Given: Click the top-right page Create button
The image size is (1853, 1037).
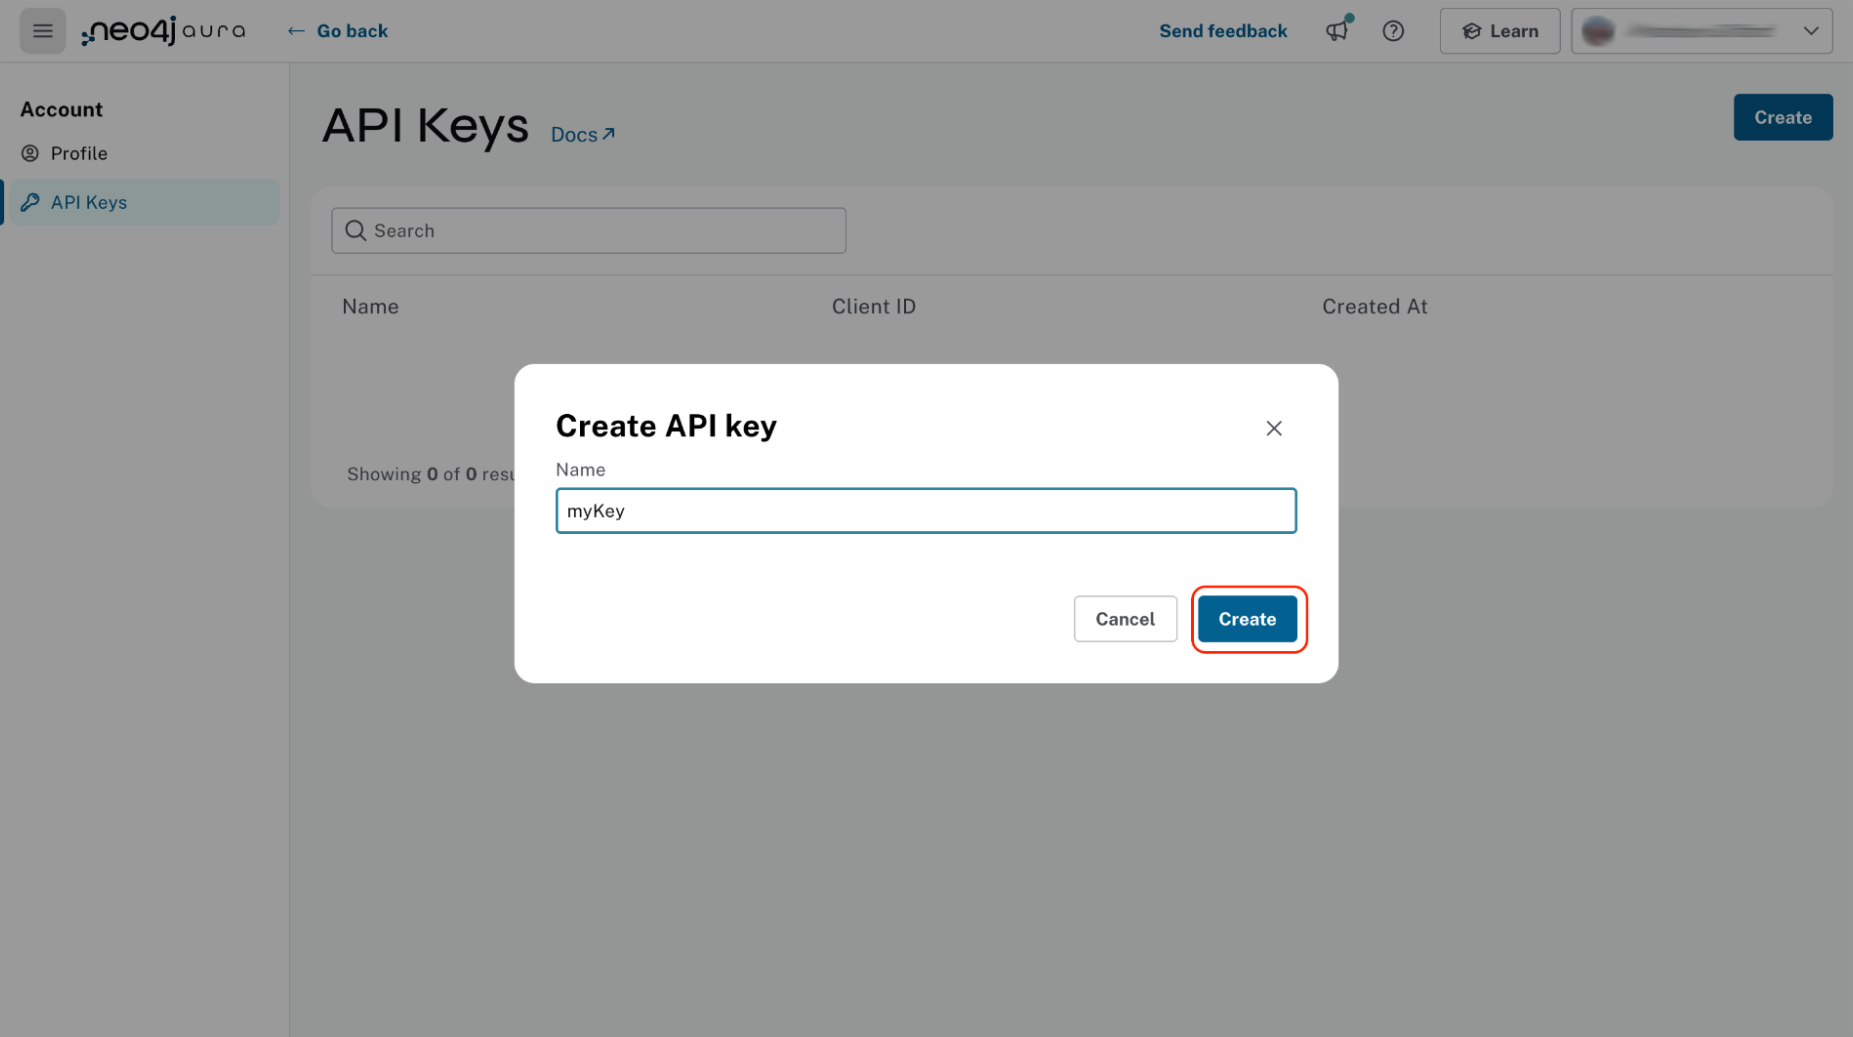Looking at the screenshot, I should point(1782,117).
